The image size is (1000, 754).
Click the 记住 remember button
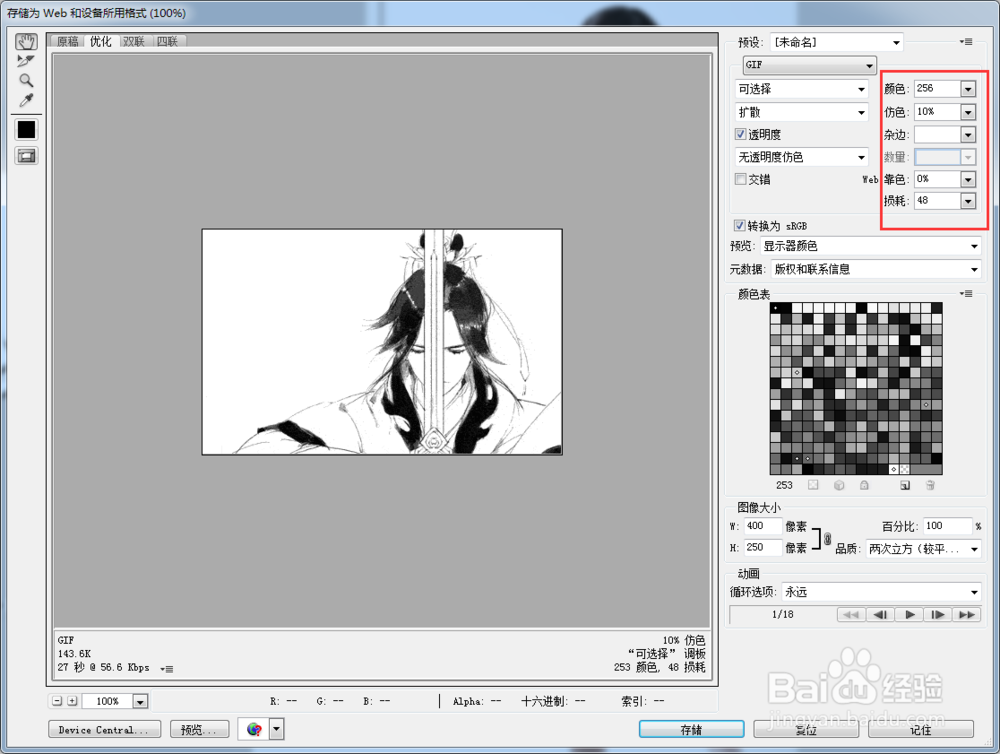coord(921,729)
